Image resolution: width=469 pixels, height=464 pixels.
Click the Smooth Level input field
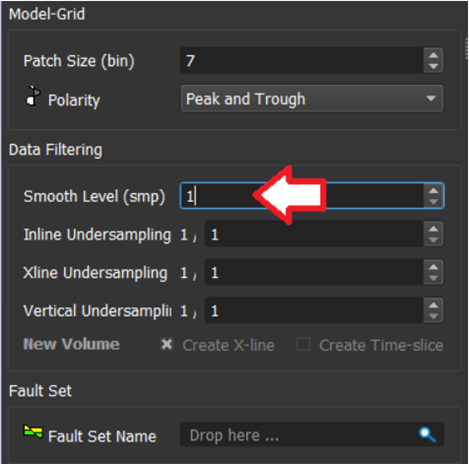[302, 196]
